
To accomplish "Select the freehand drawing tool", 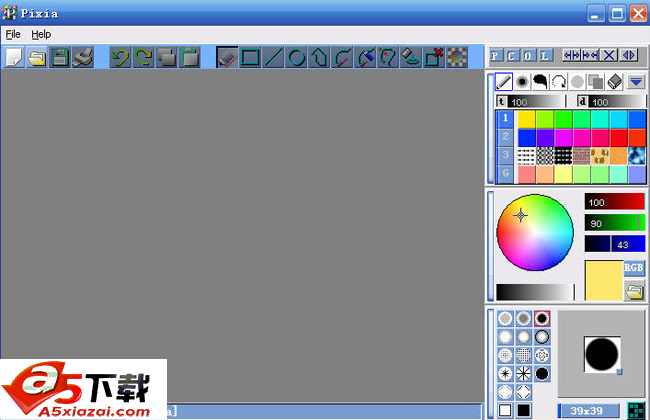I will pyautogui.click(x=227, y=57).
